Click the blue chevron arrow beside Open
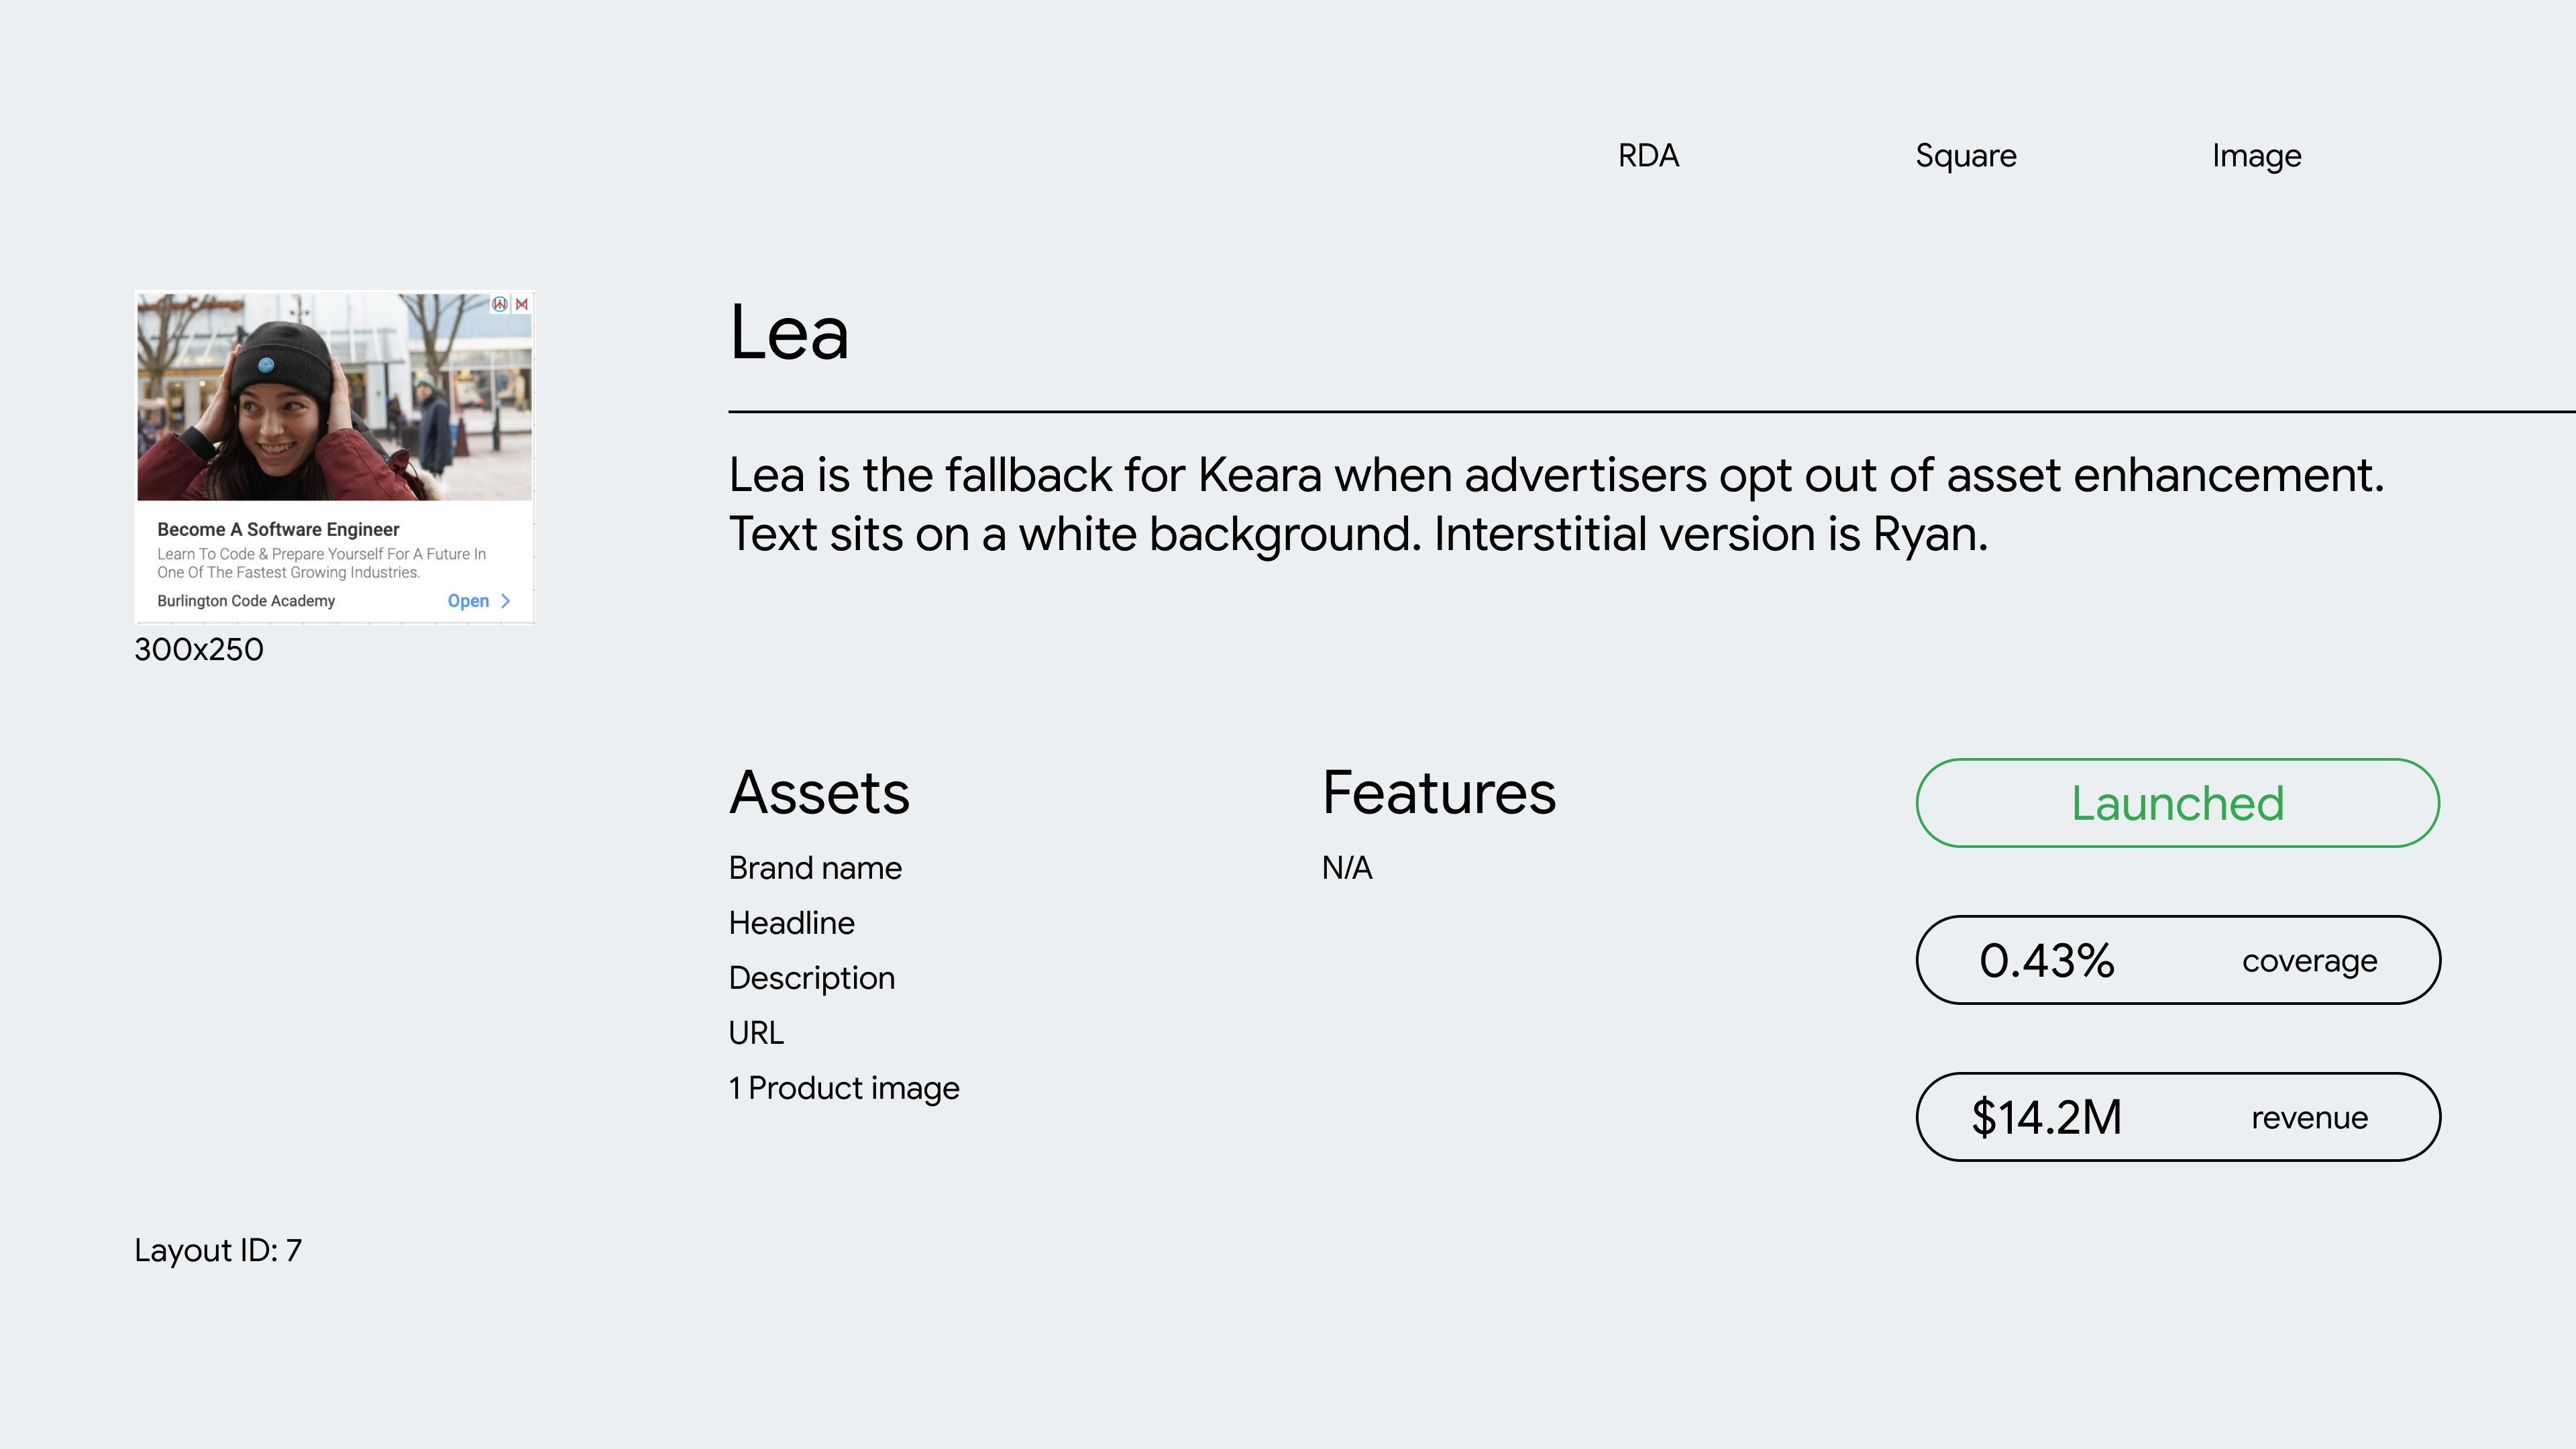 (506, 601)
